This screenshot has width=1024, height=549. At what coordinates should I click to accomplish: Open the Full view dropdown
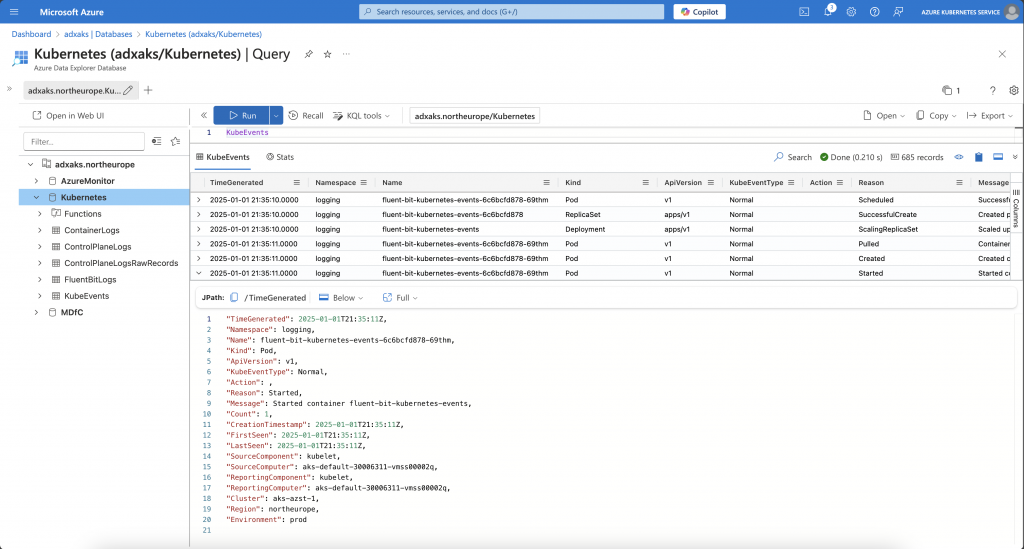[x=400, y=298]
